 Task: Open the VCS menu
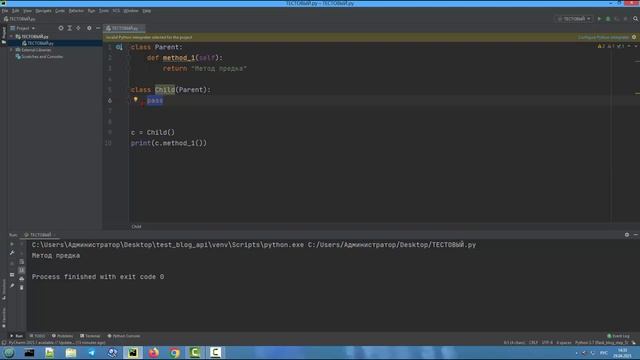click(116, 11)
